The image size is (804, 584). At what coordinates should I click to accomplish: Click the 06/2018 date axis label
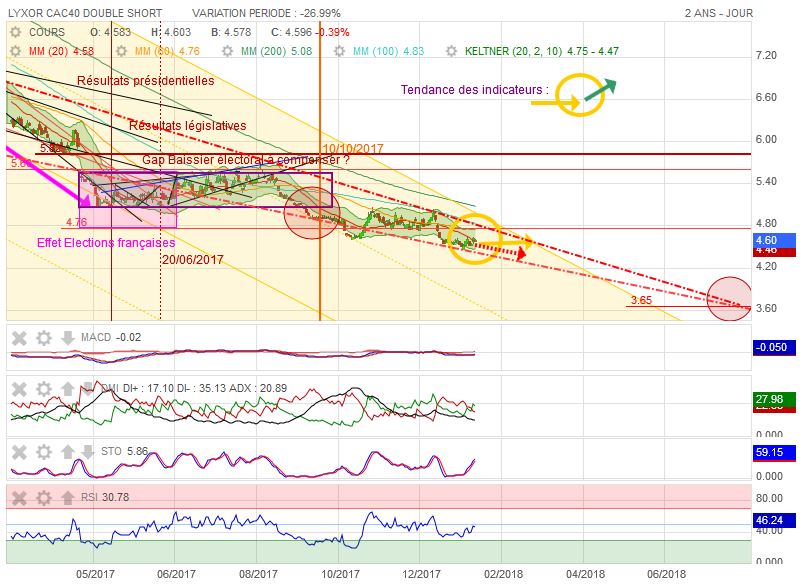pos(667,574)
